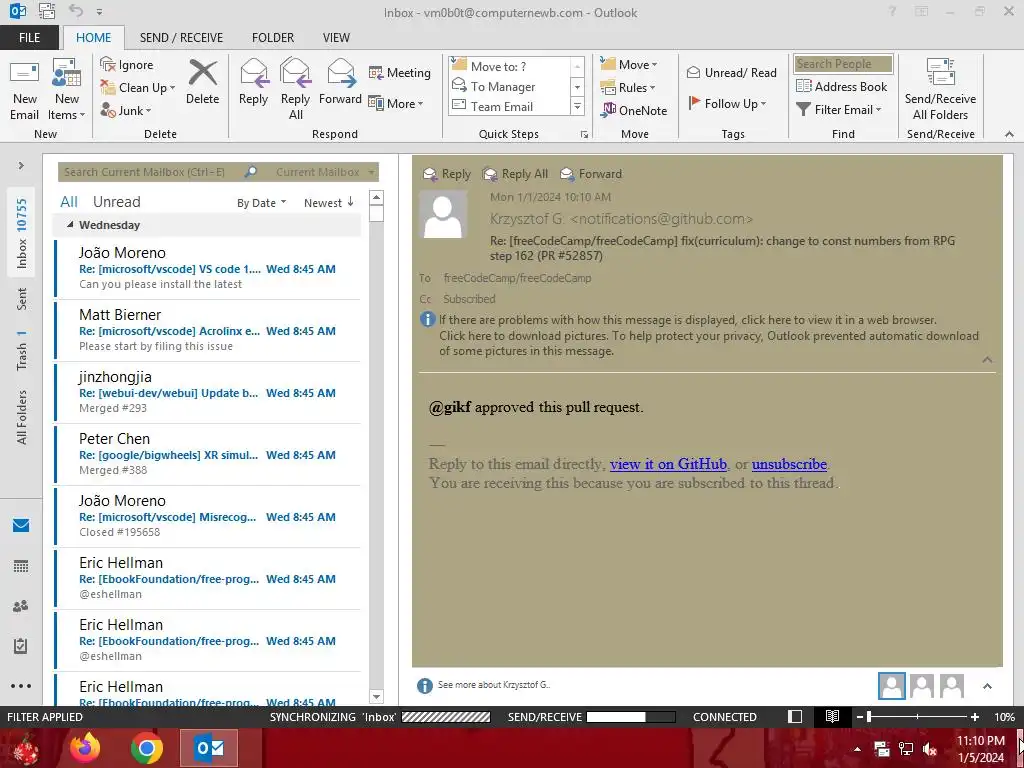Open the Clean Up dropdown
Image resolution: width=1024 pixels, height=768 pixels.
(x=138, y=88)
